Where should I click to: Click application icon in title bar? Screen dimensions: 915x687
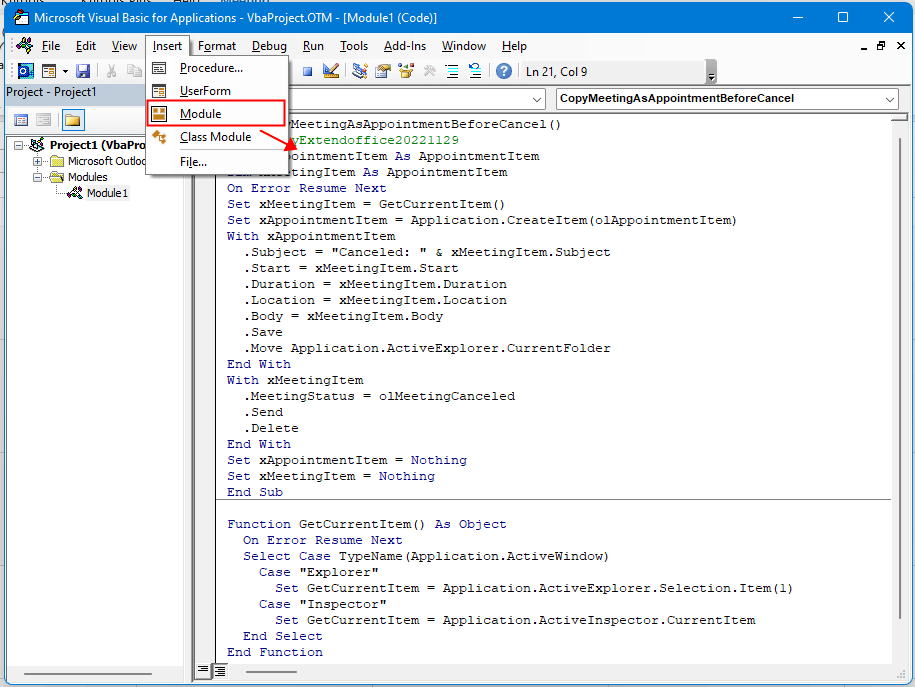point(21,18)
